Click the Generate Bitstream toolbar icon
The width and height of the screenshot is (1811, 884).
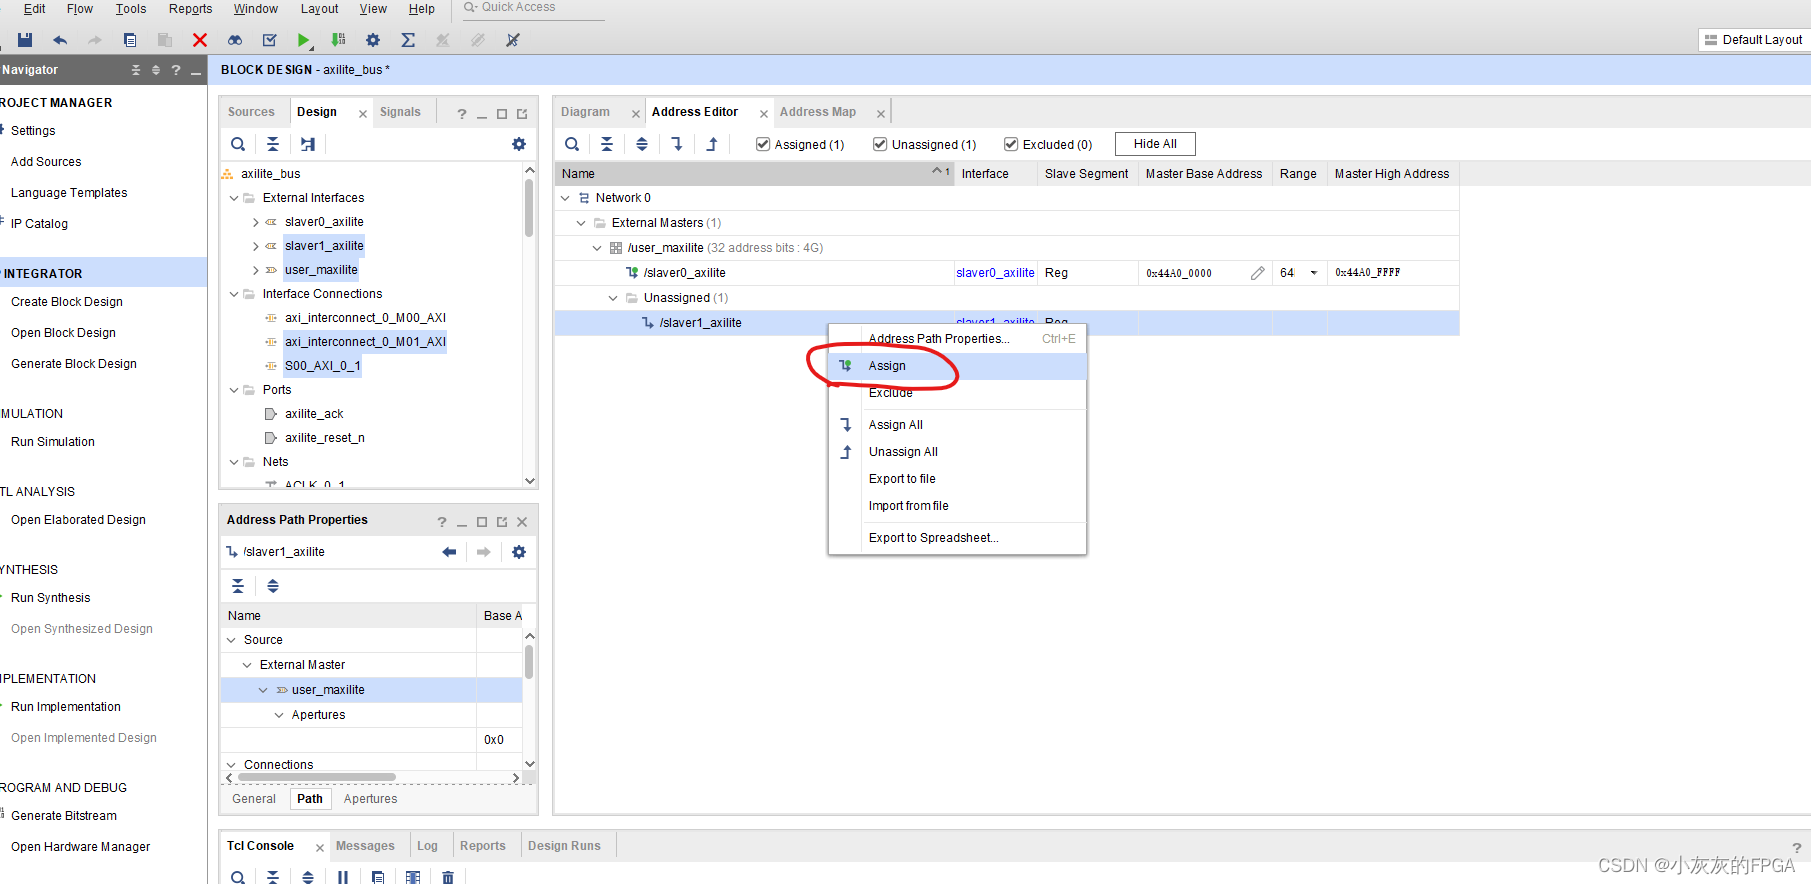339,40
